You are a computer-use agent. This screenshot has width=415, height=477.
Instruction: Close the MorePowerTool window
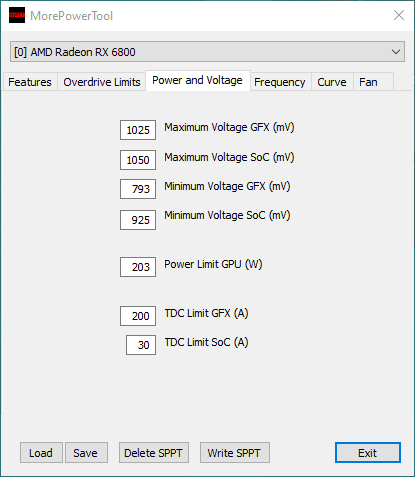tap(399, 15)
